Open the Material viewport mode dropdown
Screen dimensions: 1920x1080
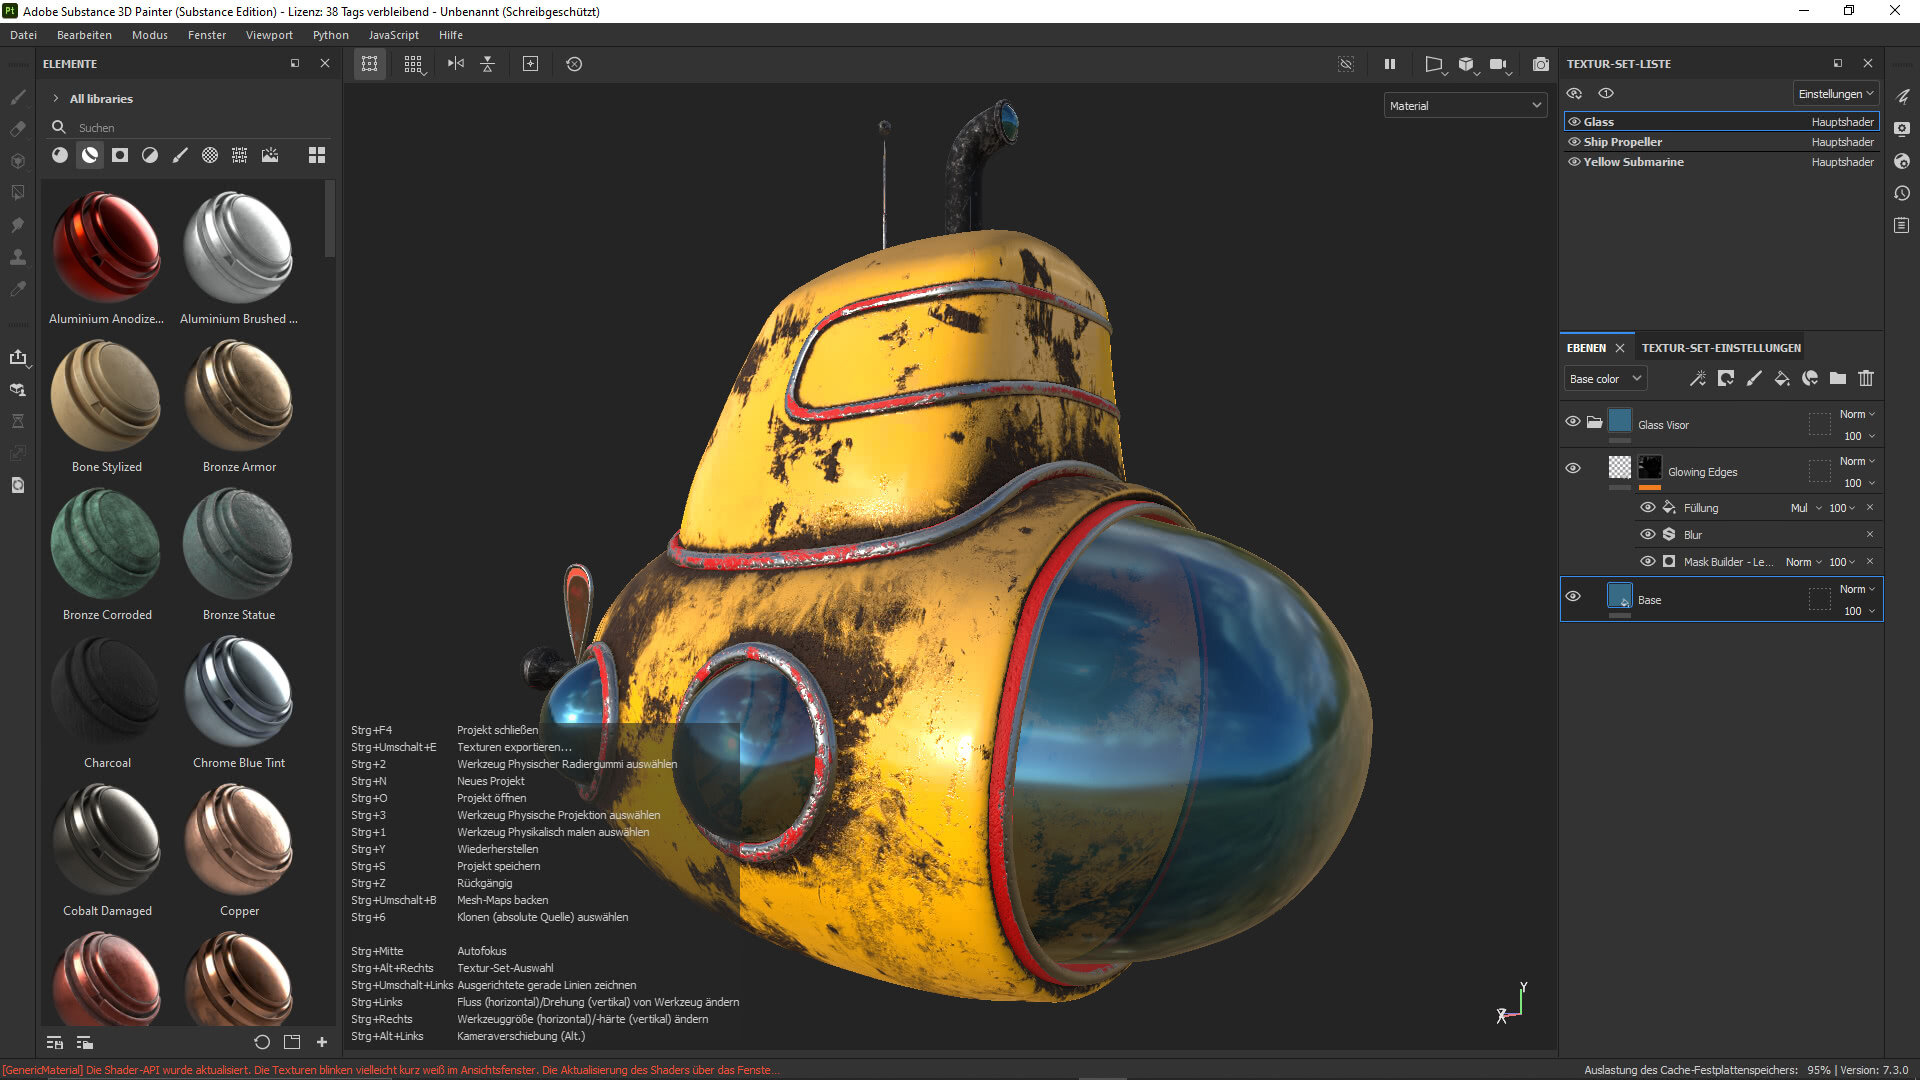pos(1465,106)
